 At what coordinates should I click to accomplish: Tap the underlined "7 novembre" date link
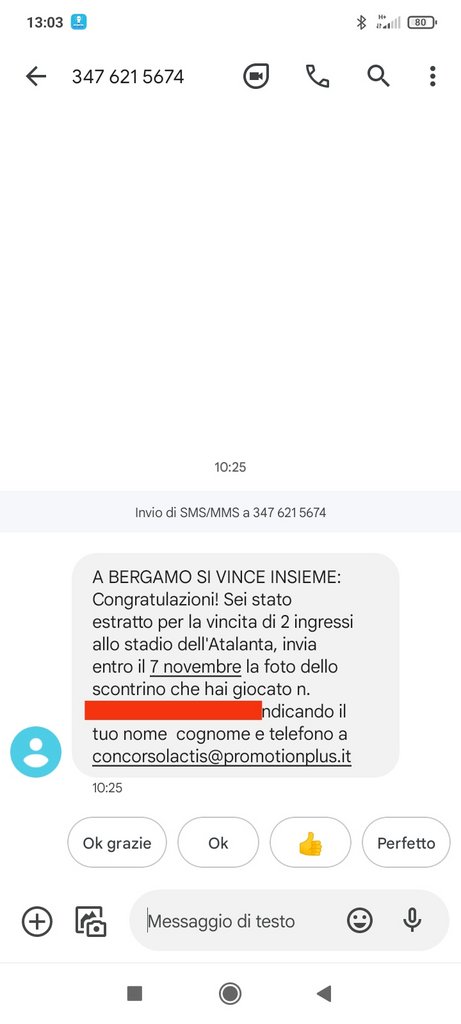click(x=195, y=667)
